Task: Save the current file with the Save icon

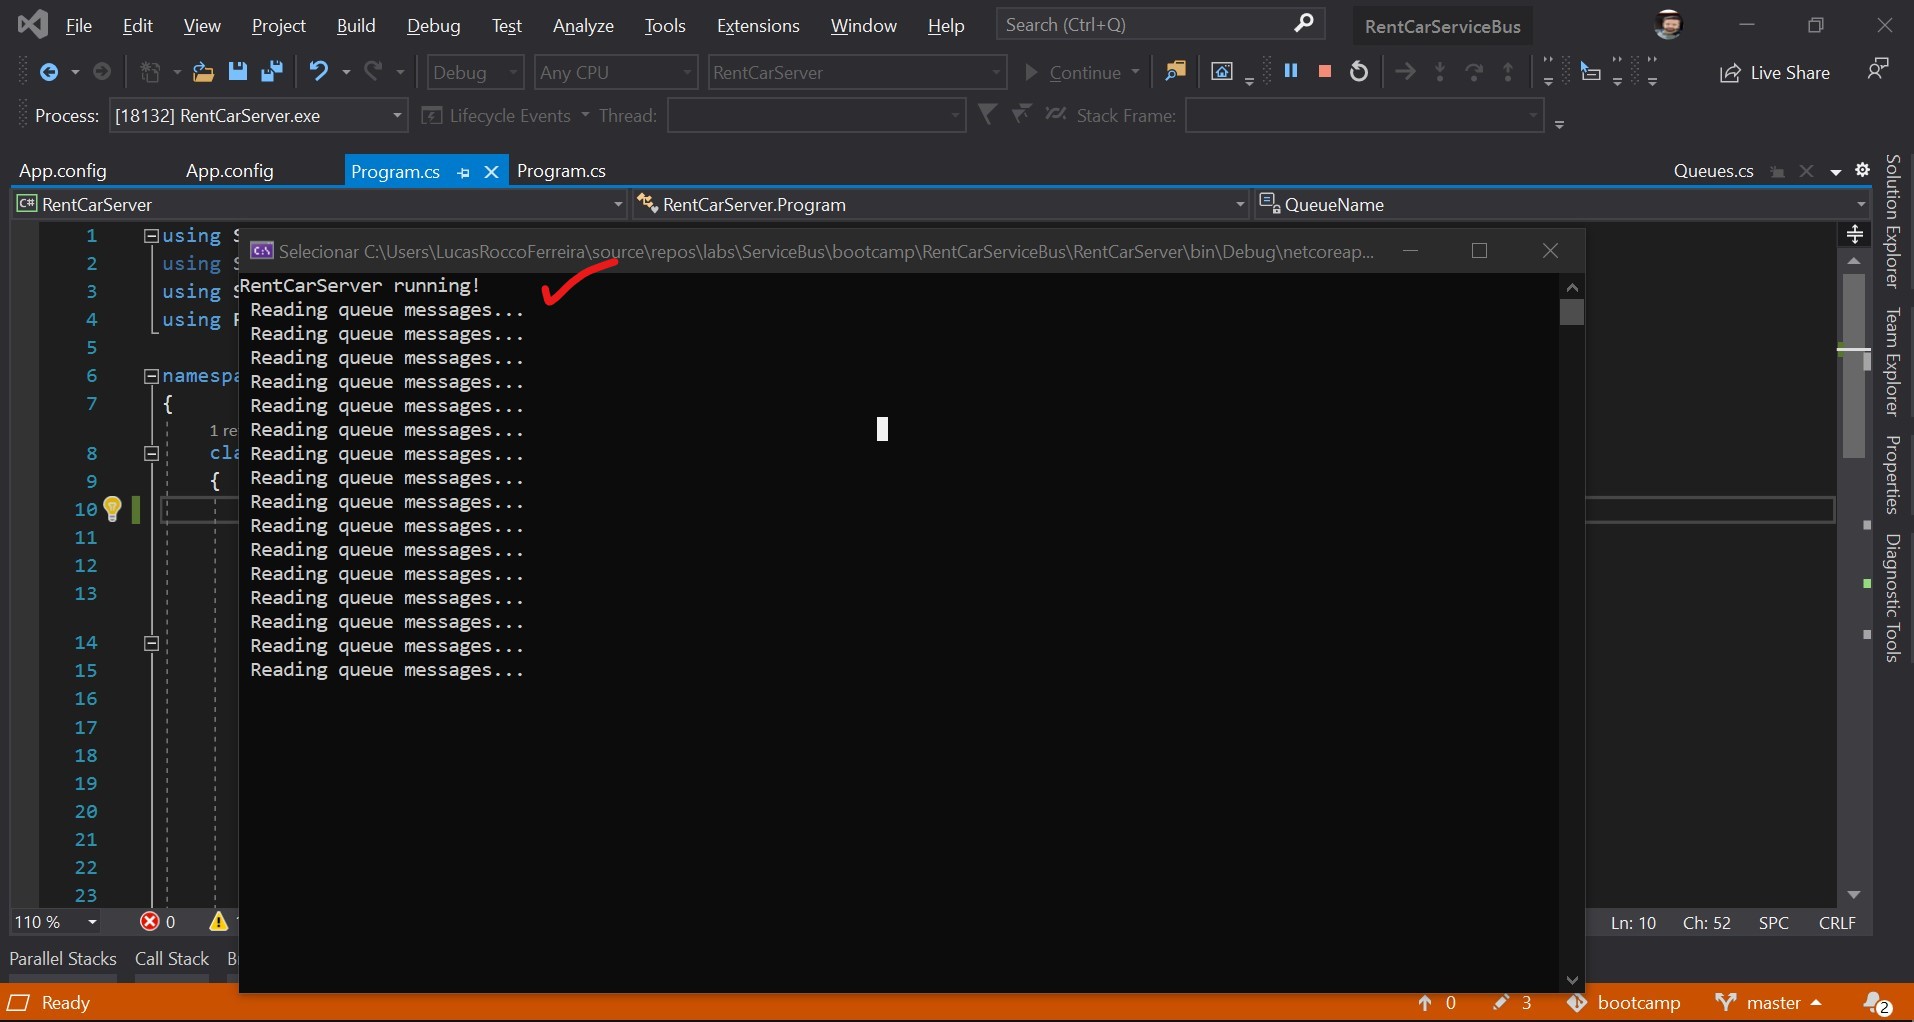Action: click(238, 72)
